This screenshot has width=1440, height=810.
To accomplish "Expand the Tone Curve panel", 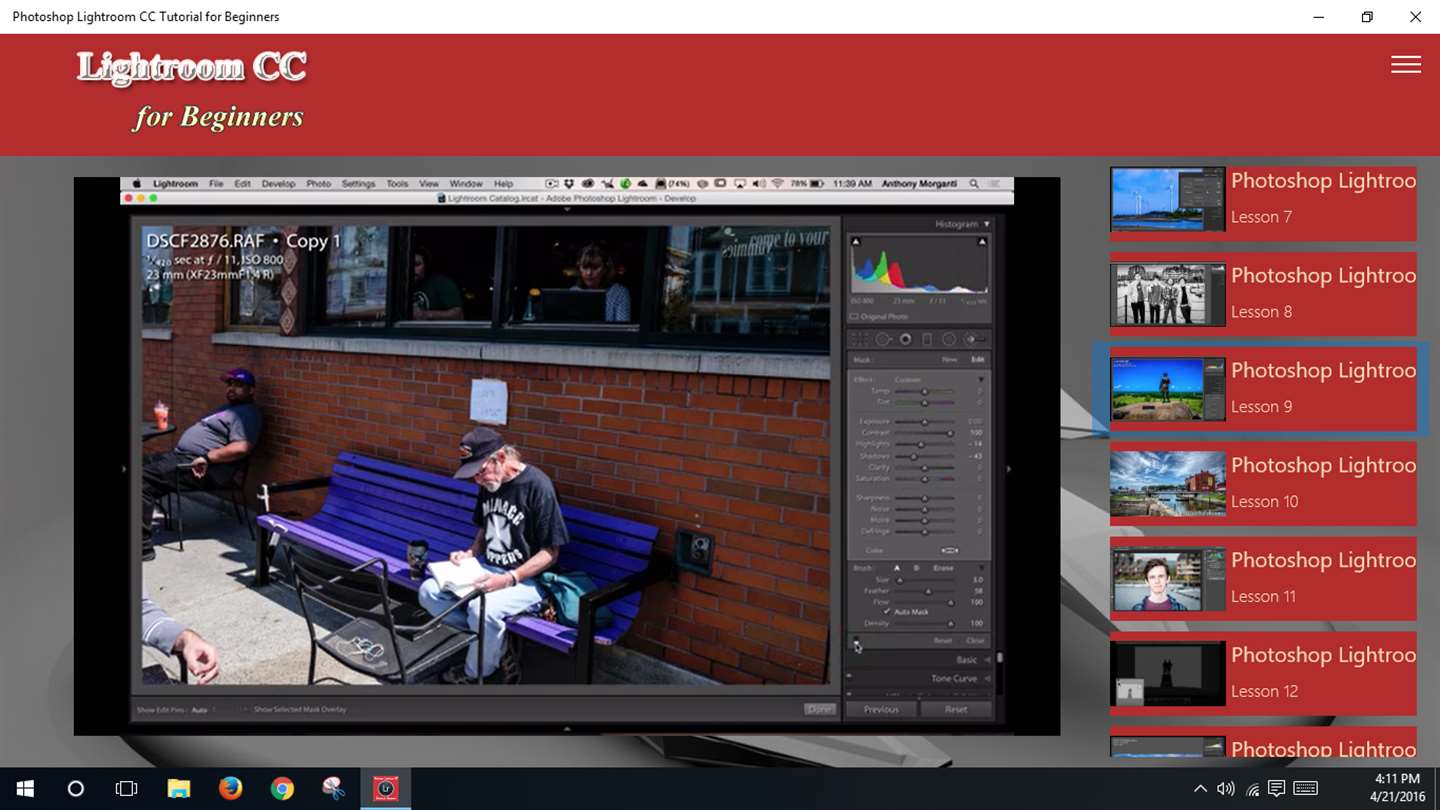I will (987, 678).
